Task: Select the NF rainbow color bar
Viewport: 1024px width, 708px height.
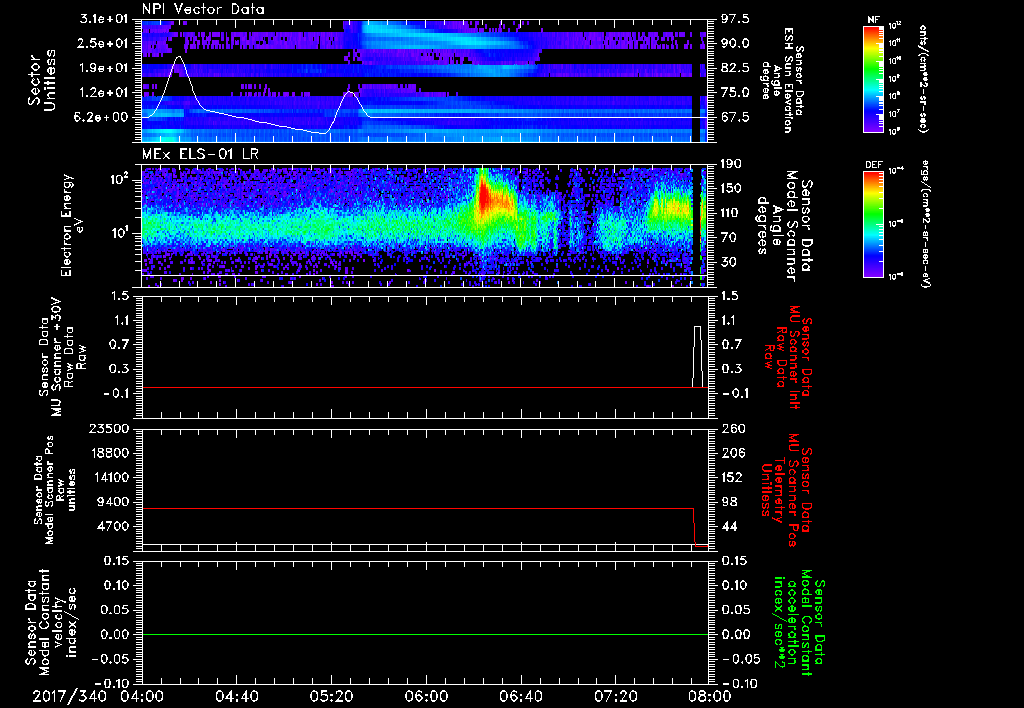Action: 874,78
